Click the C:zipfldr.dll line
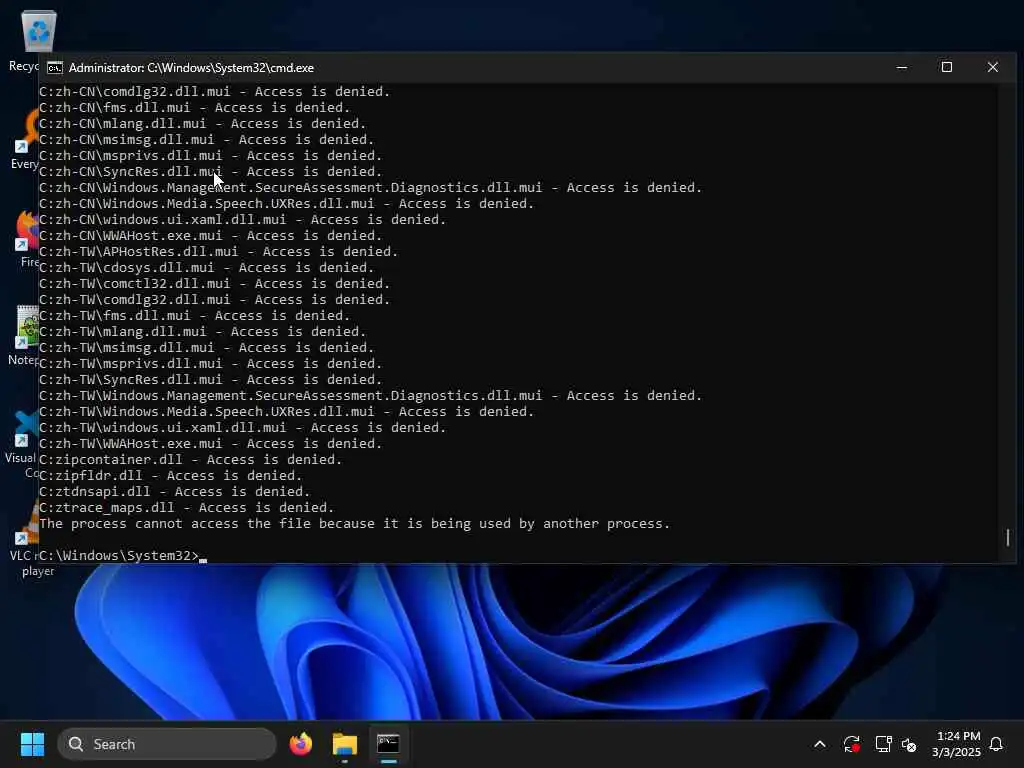This screenshot has height=768, width=1024. point(171,475)
